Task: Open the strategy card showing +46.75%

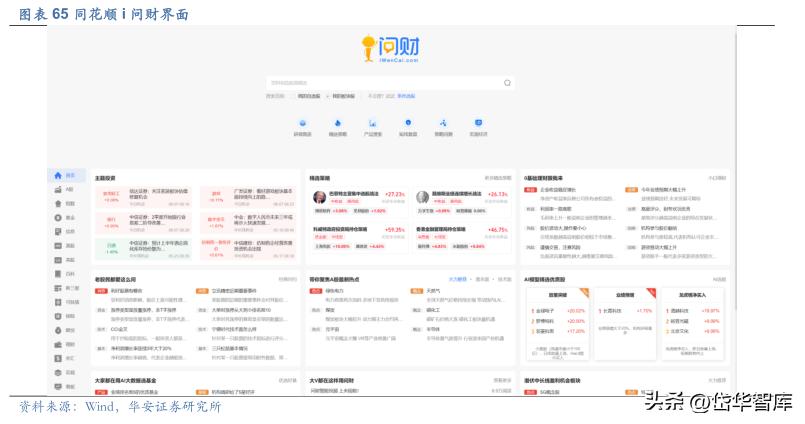Action: pos(462,238)
